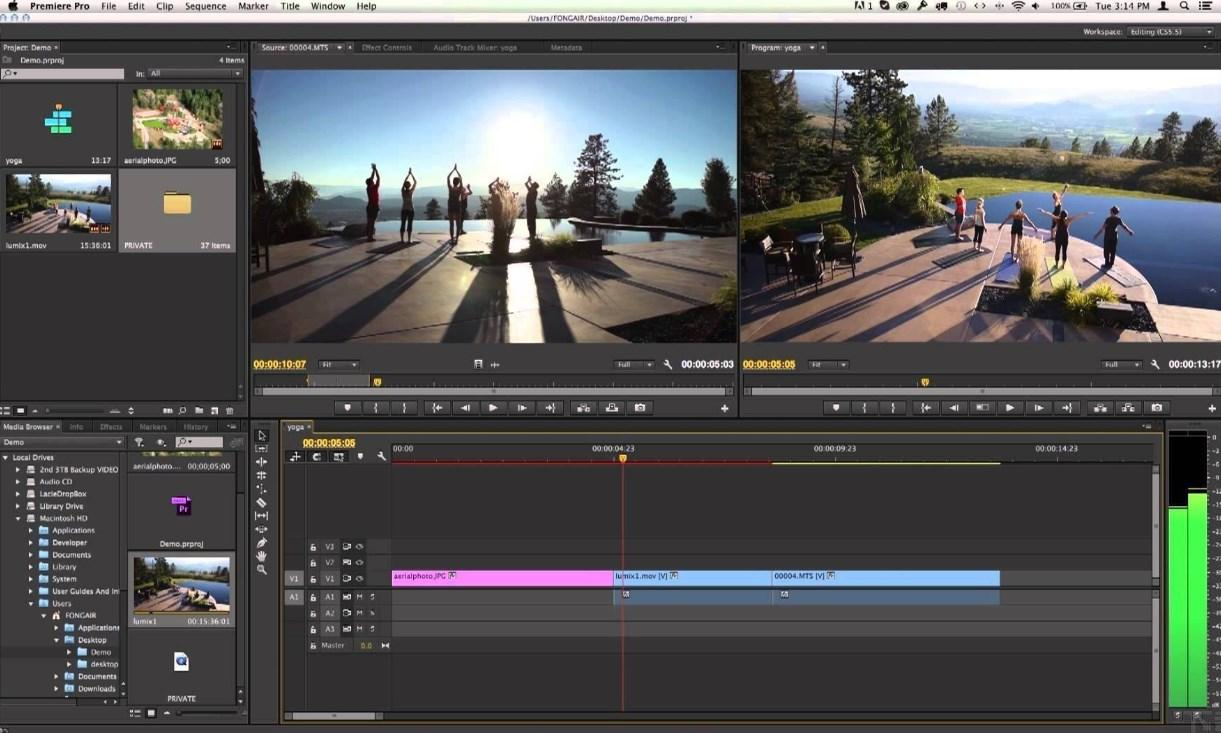
Task: Open the Sequence menu
Action: [x=205, y=6]
